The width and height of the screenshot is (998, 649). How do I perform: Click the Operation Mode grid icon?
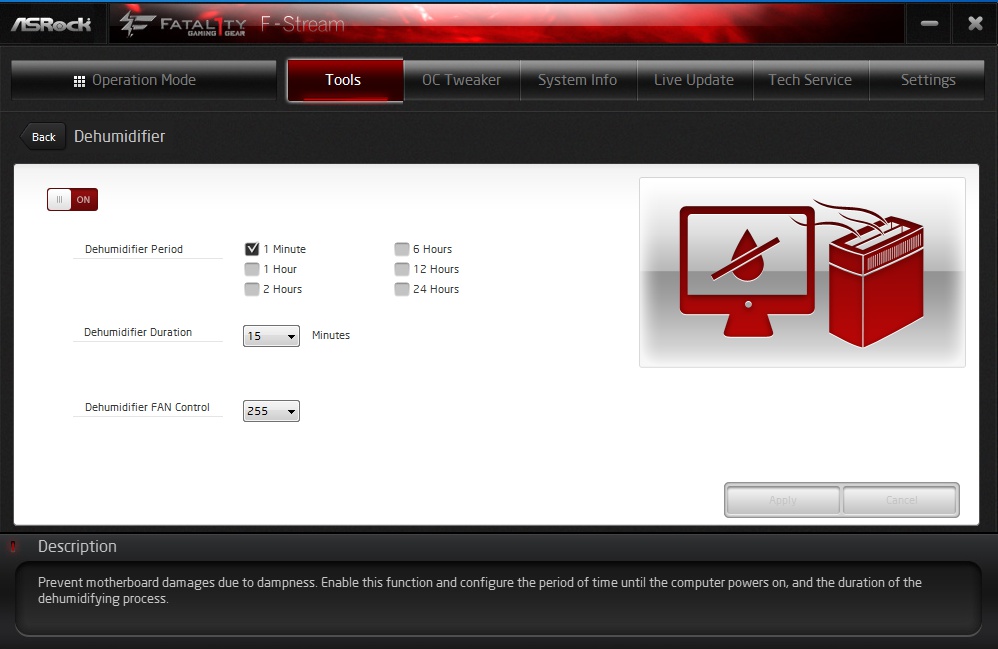tap(80, 81)
